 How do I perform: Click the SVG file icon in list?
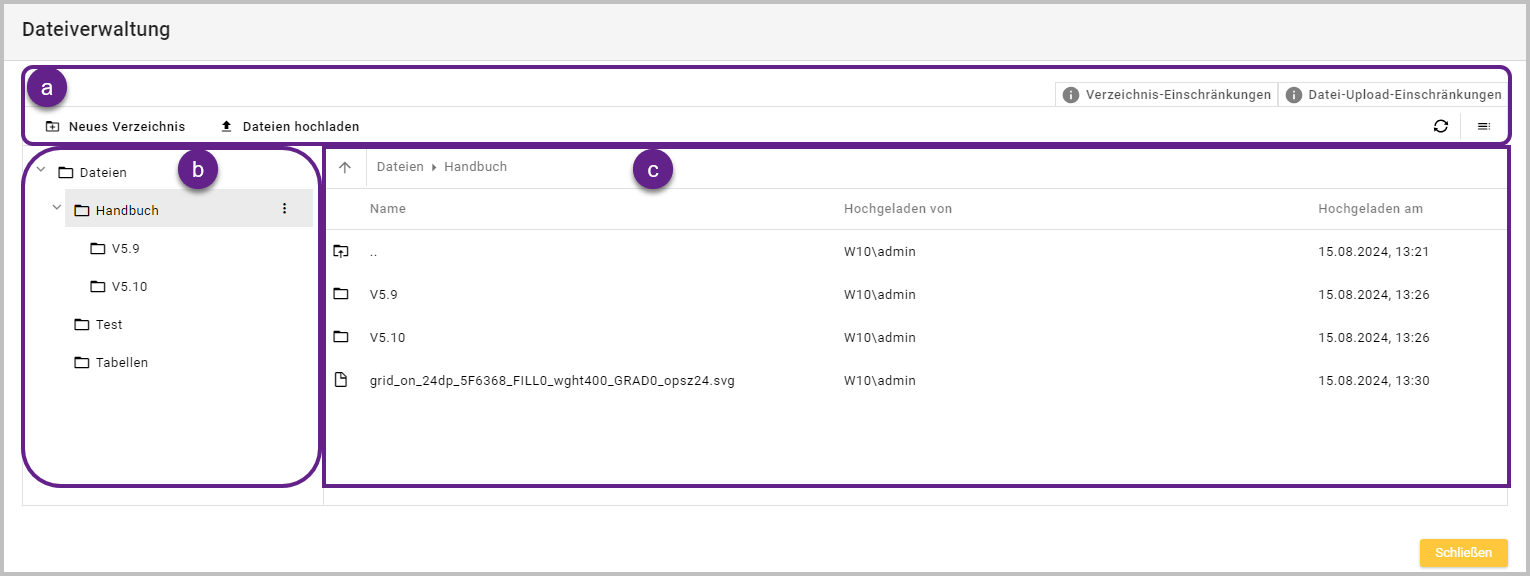341,380
